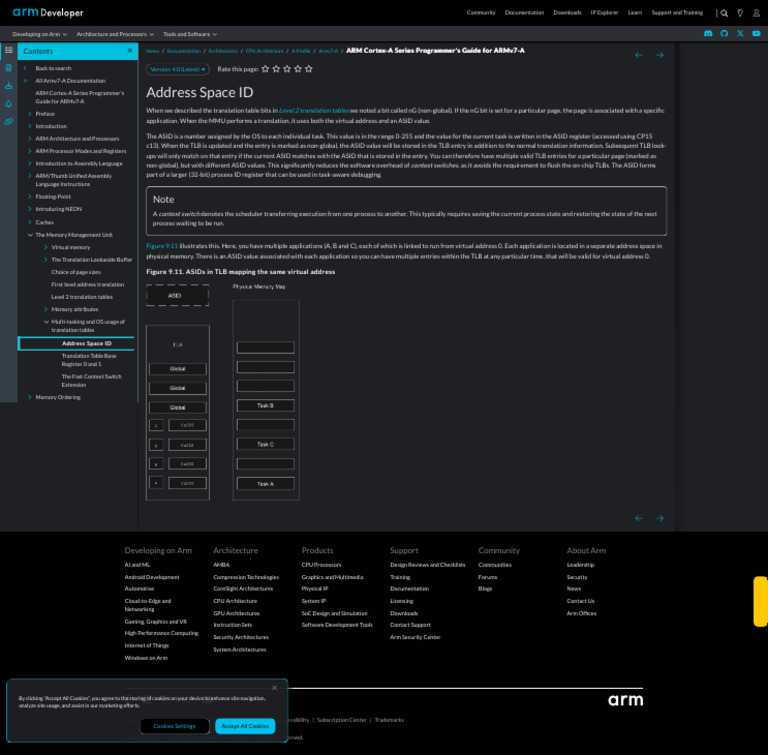Open Community in top navigation
The image size is (768, 755).
(480, 13)
